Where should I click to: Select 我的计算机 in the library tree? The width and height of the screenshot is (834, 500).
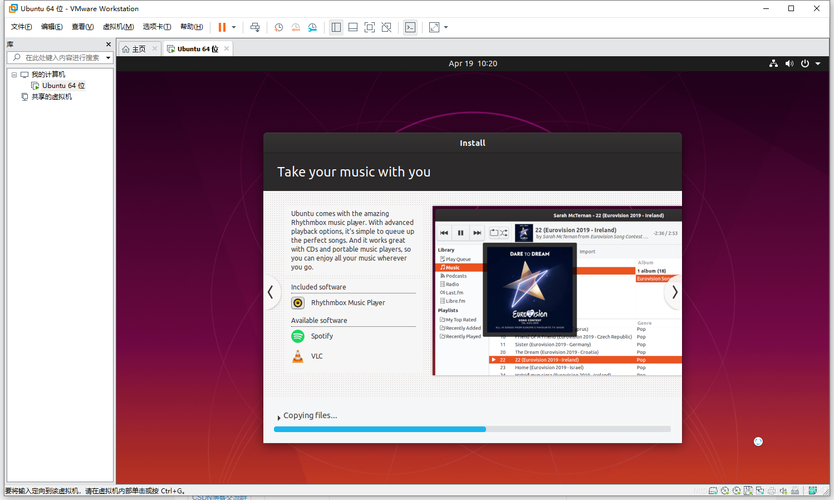48,74
